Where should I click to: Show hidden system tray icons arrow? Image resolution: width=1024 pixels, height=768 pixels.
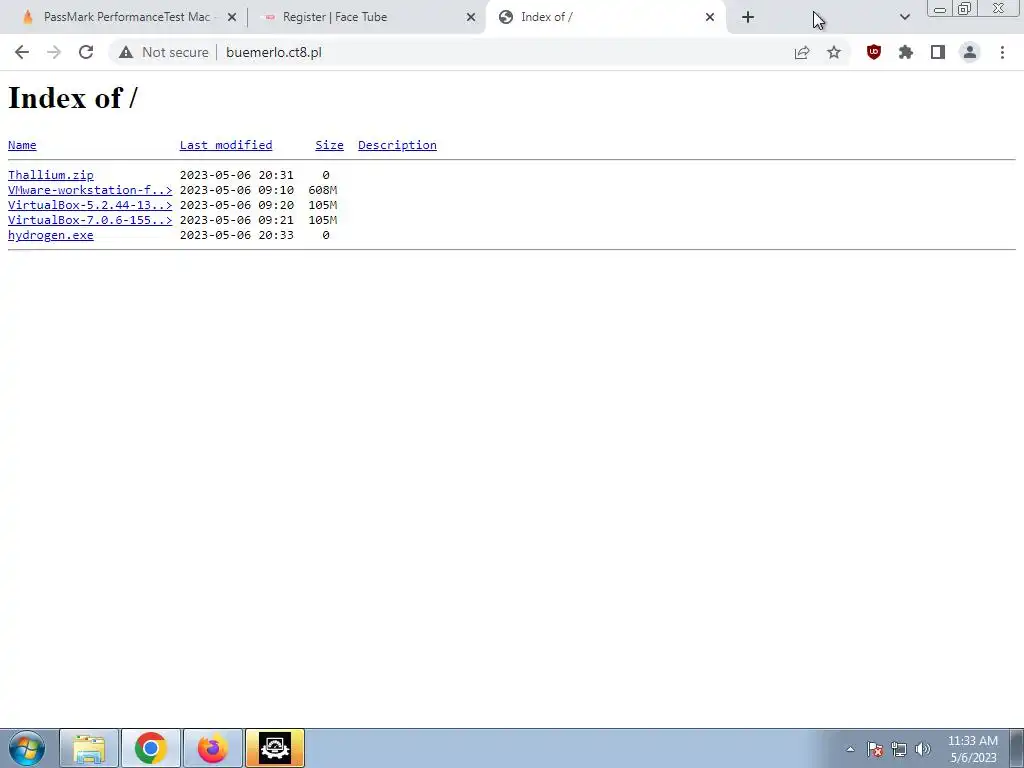click(850, 749)
